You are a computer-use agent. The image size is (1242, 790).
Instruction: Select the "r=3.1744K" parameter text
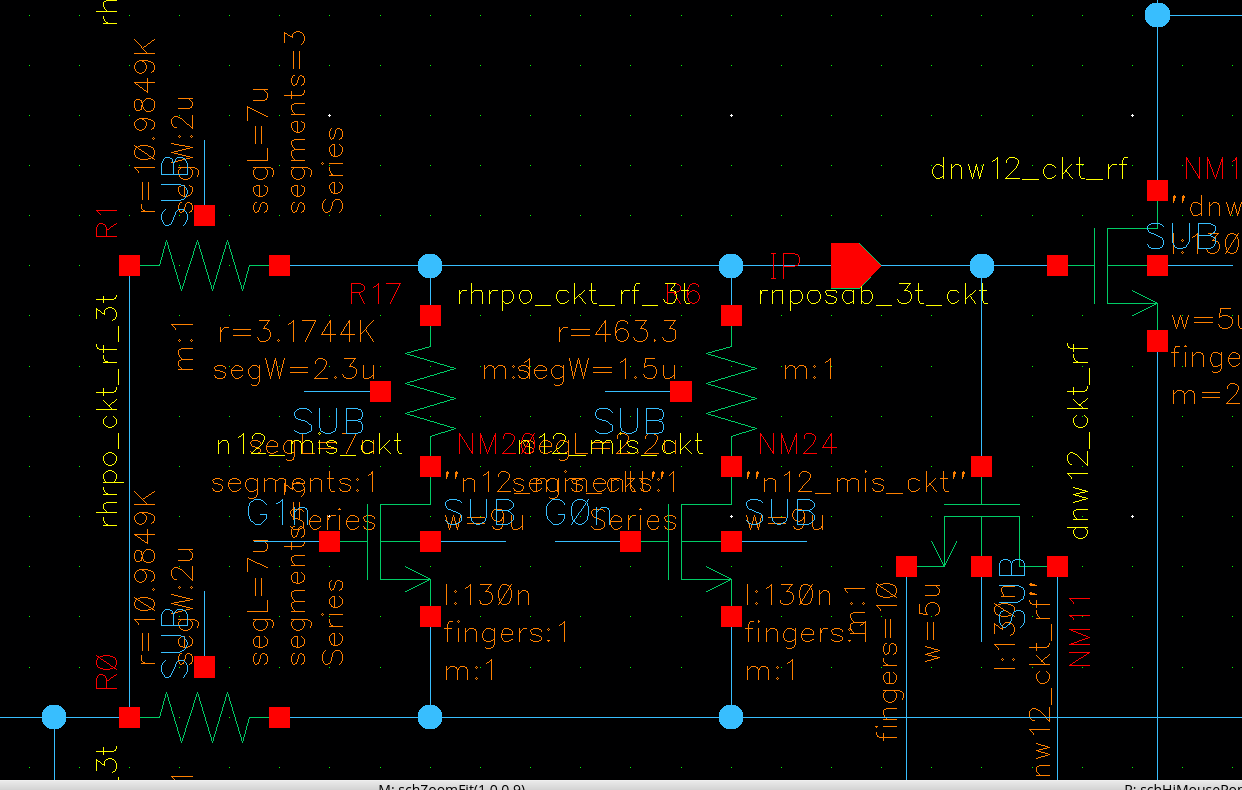[x=296, y=332]
